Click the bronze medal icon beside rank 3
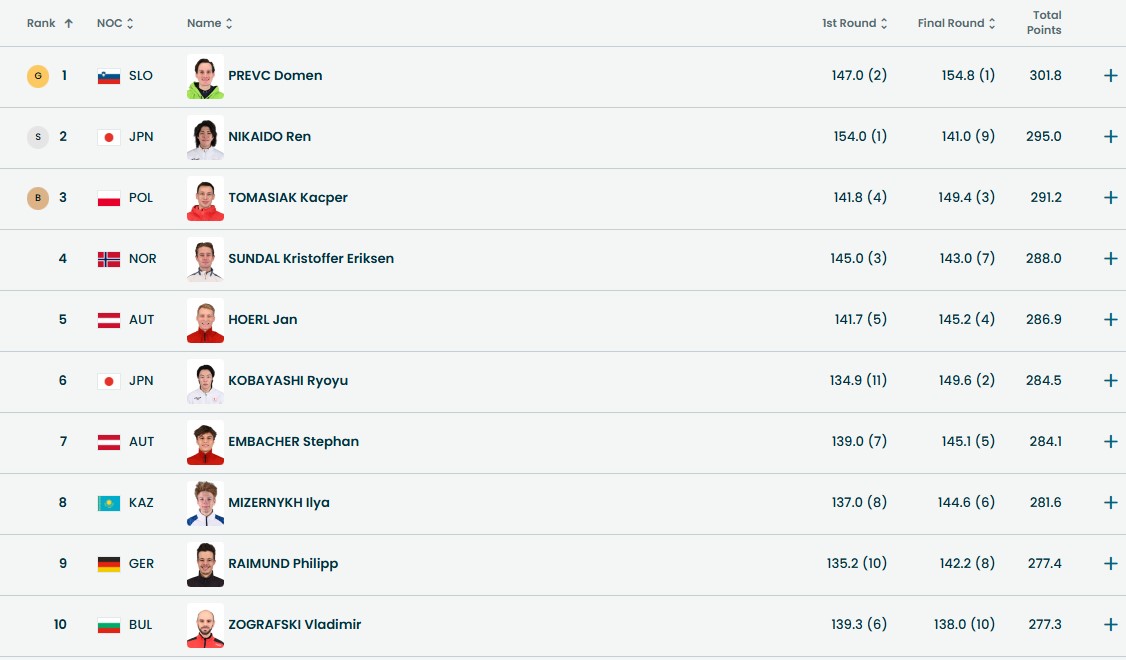The width and height of the screenshot is (1126, 660). 38,198
